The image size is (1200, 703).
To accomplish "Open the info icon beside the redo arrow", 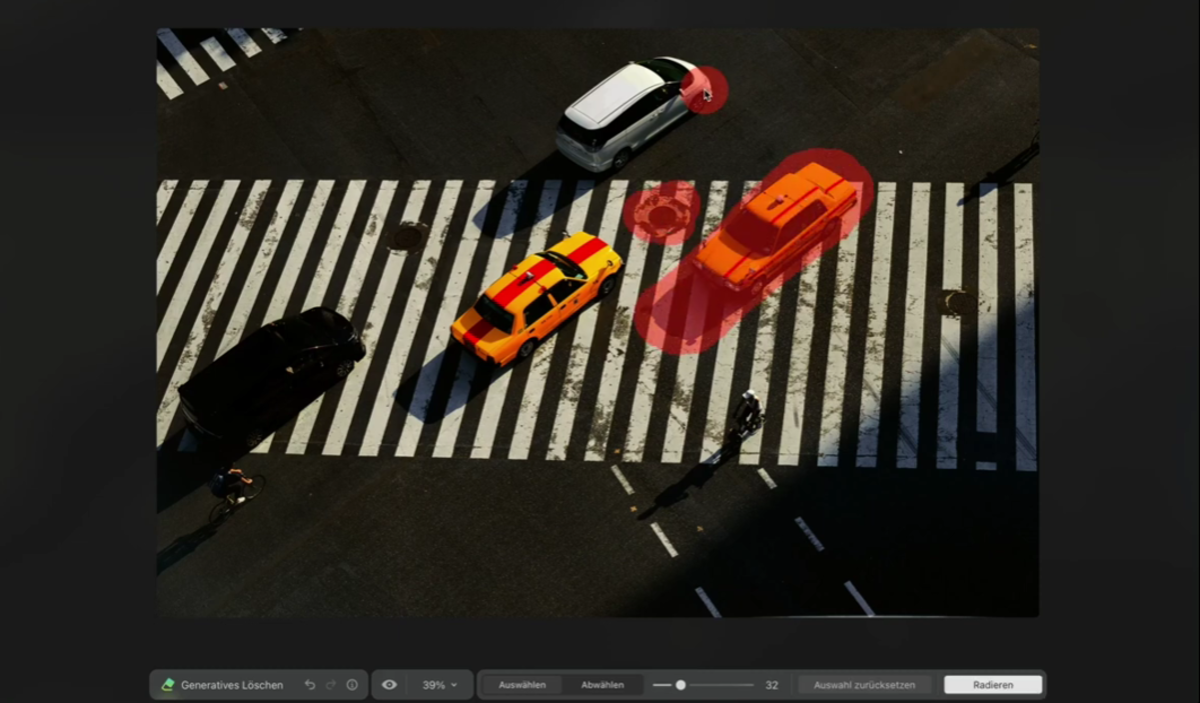I will [352, 684].
